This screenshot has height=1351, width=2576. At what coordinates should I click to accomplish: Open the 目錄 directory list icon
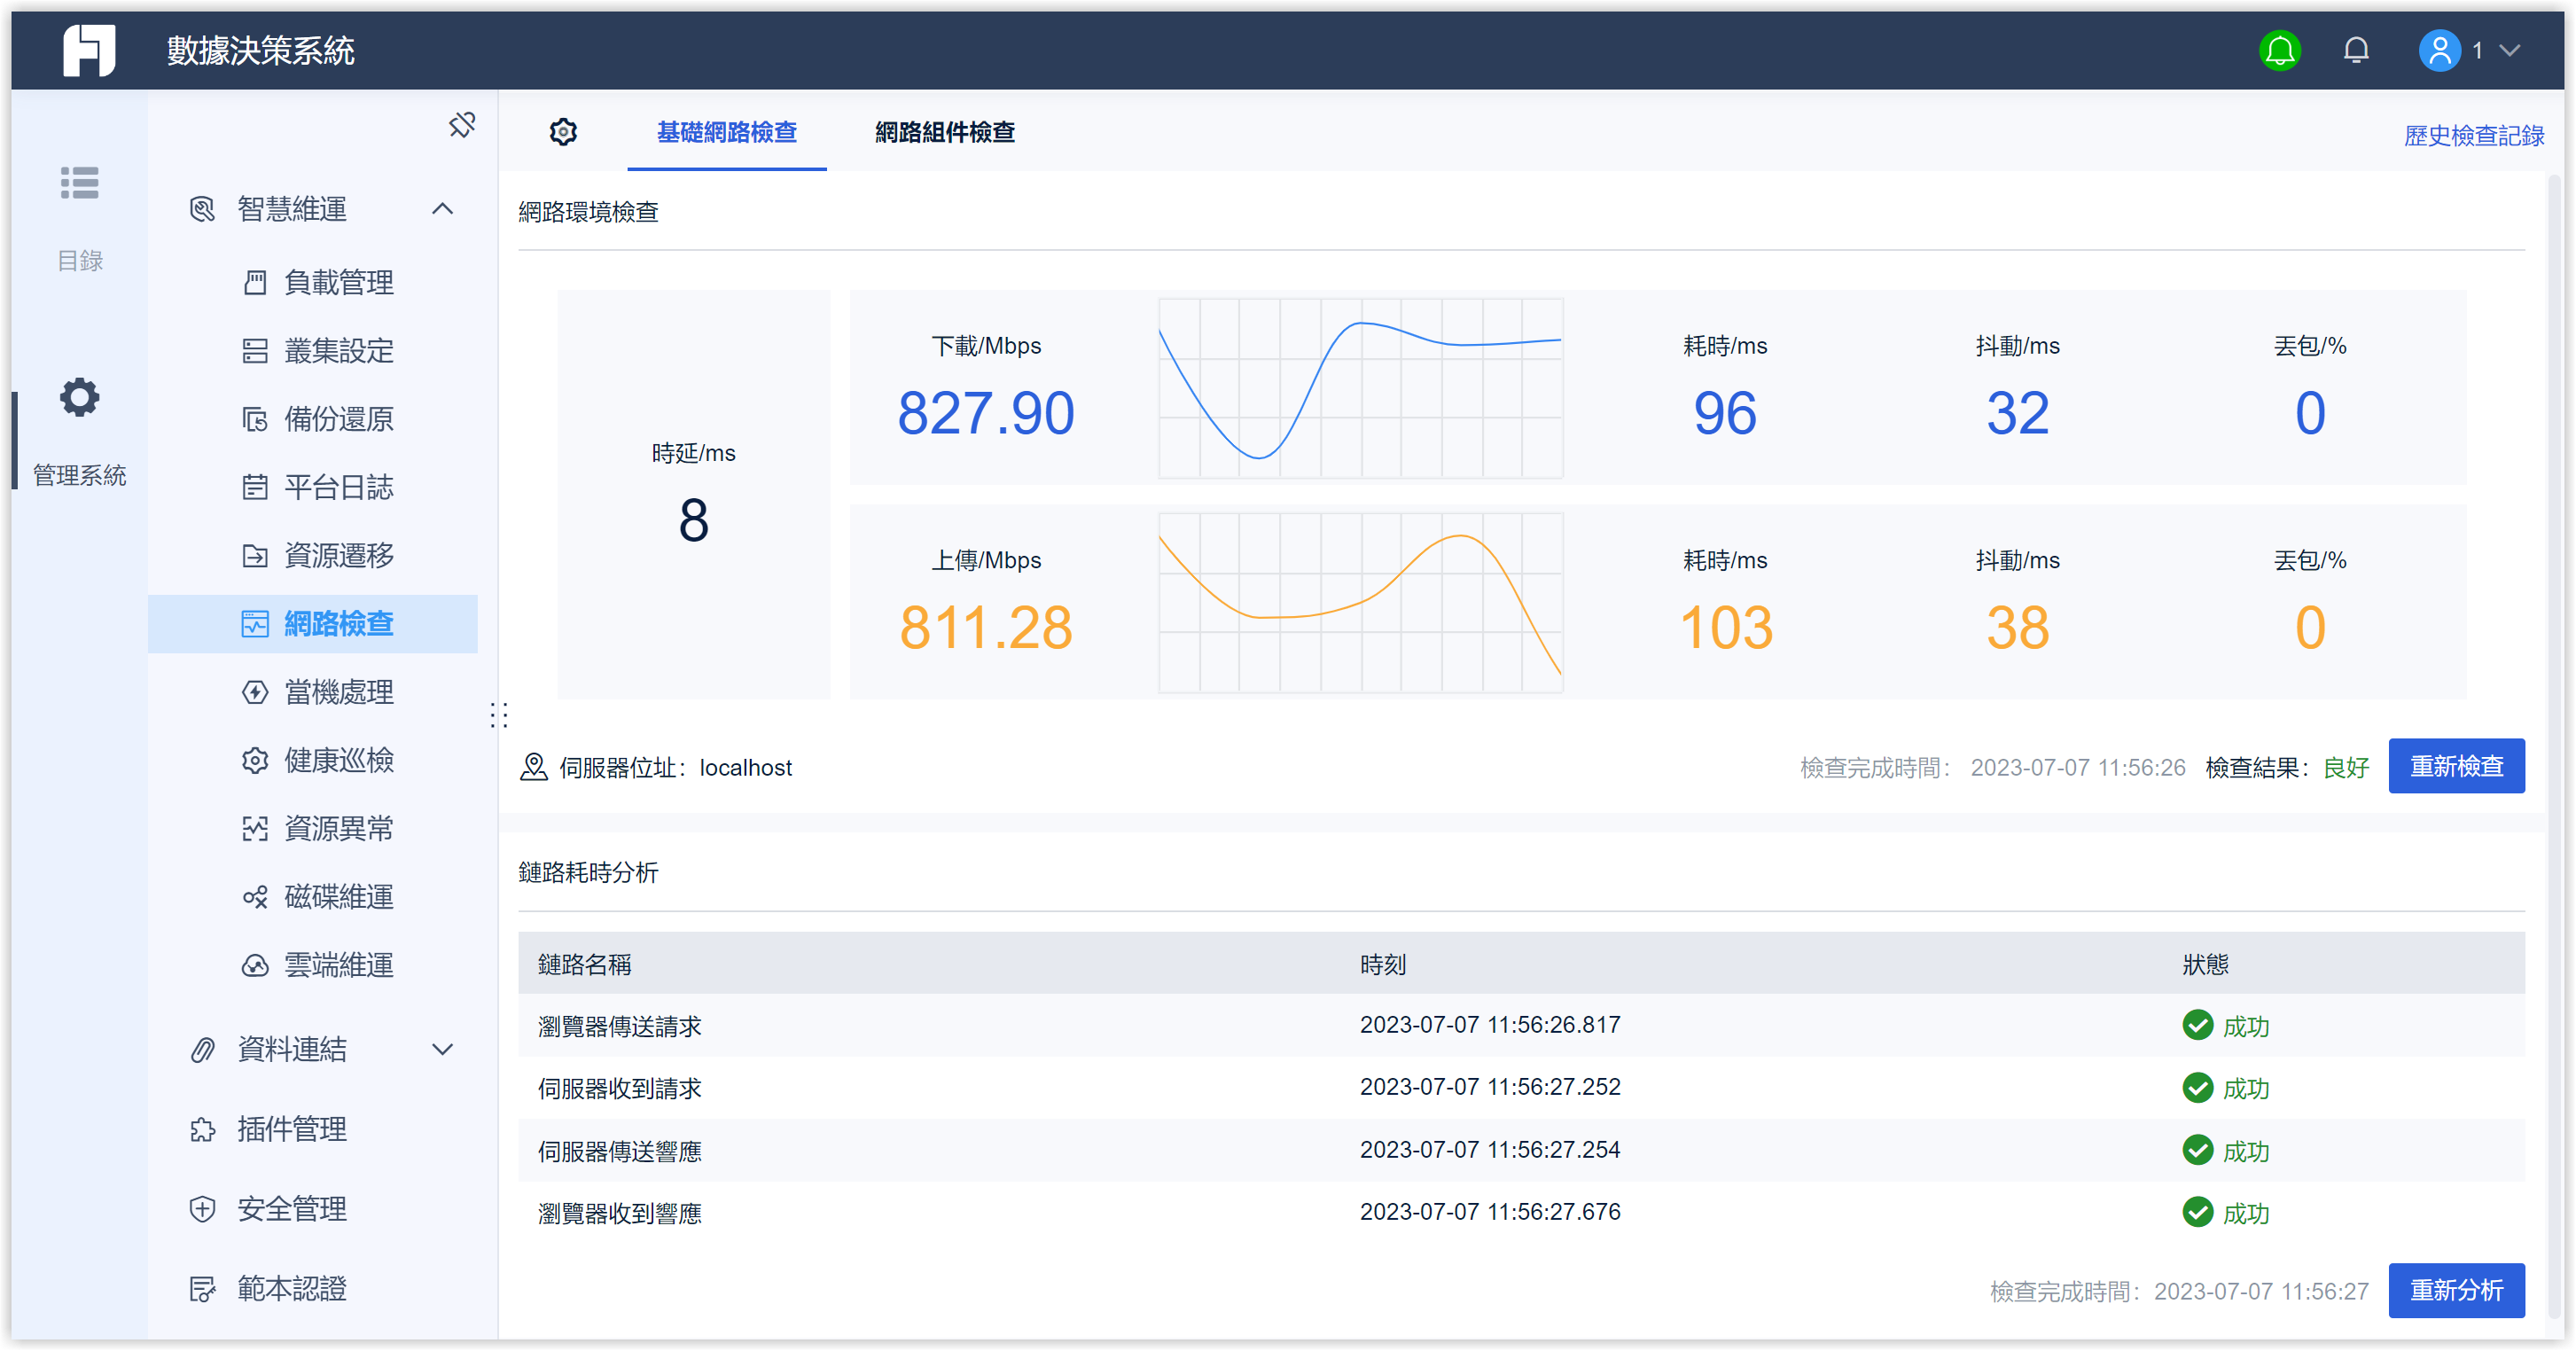coord(79,183)
